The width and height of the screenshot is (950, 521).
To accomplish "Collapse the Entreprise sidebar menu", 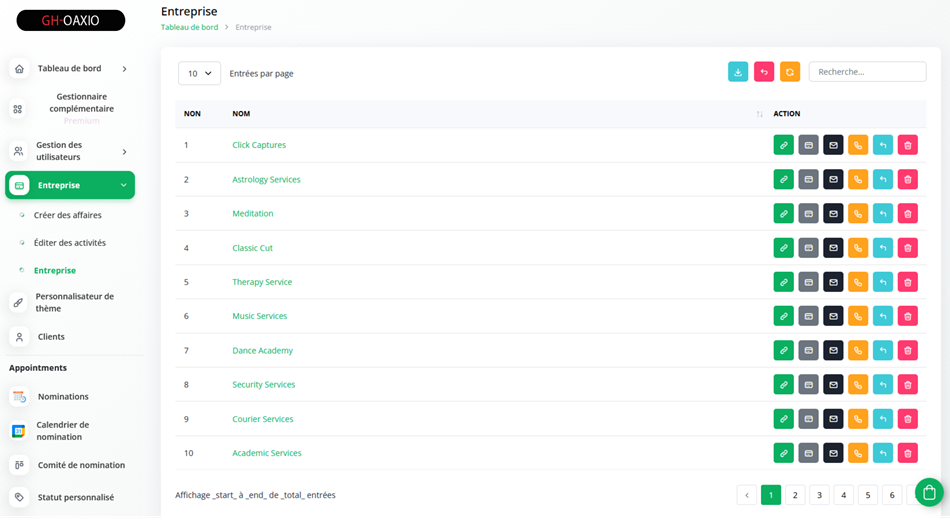I will (x=70, y=185).
